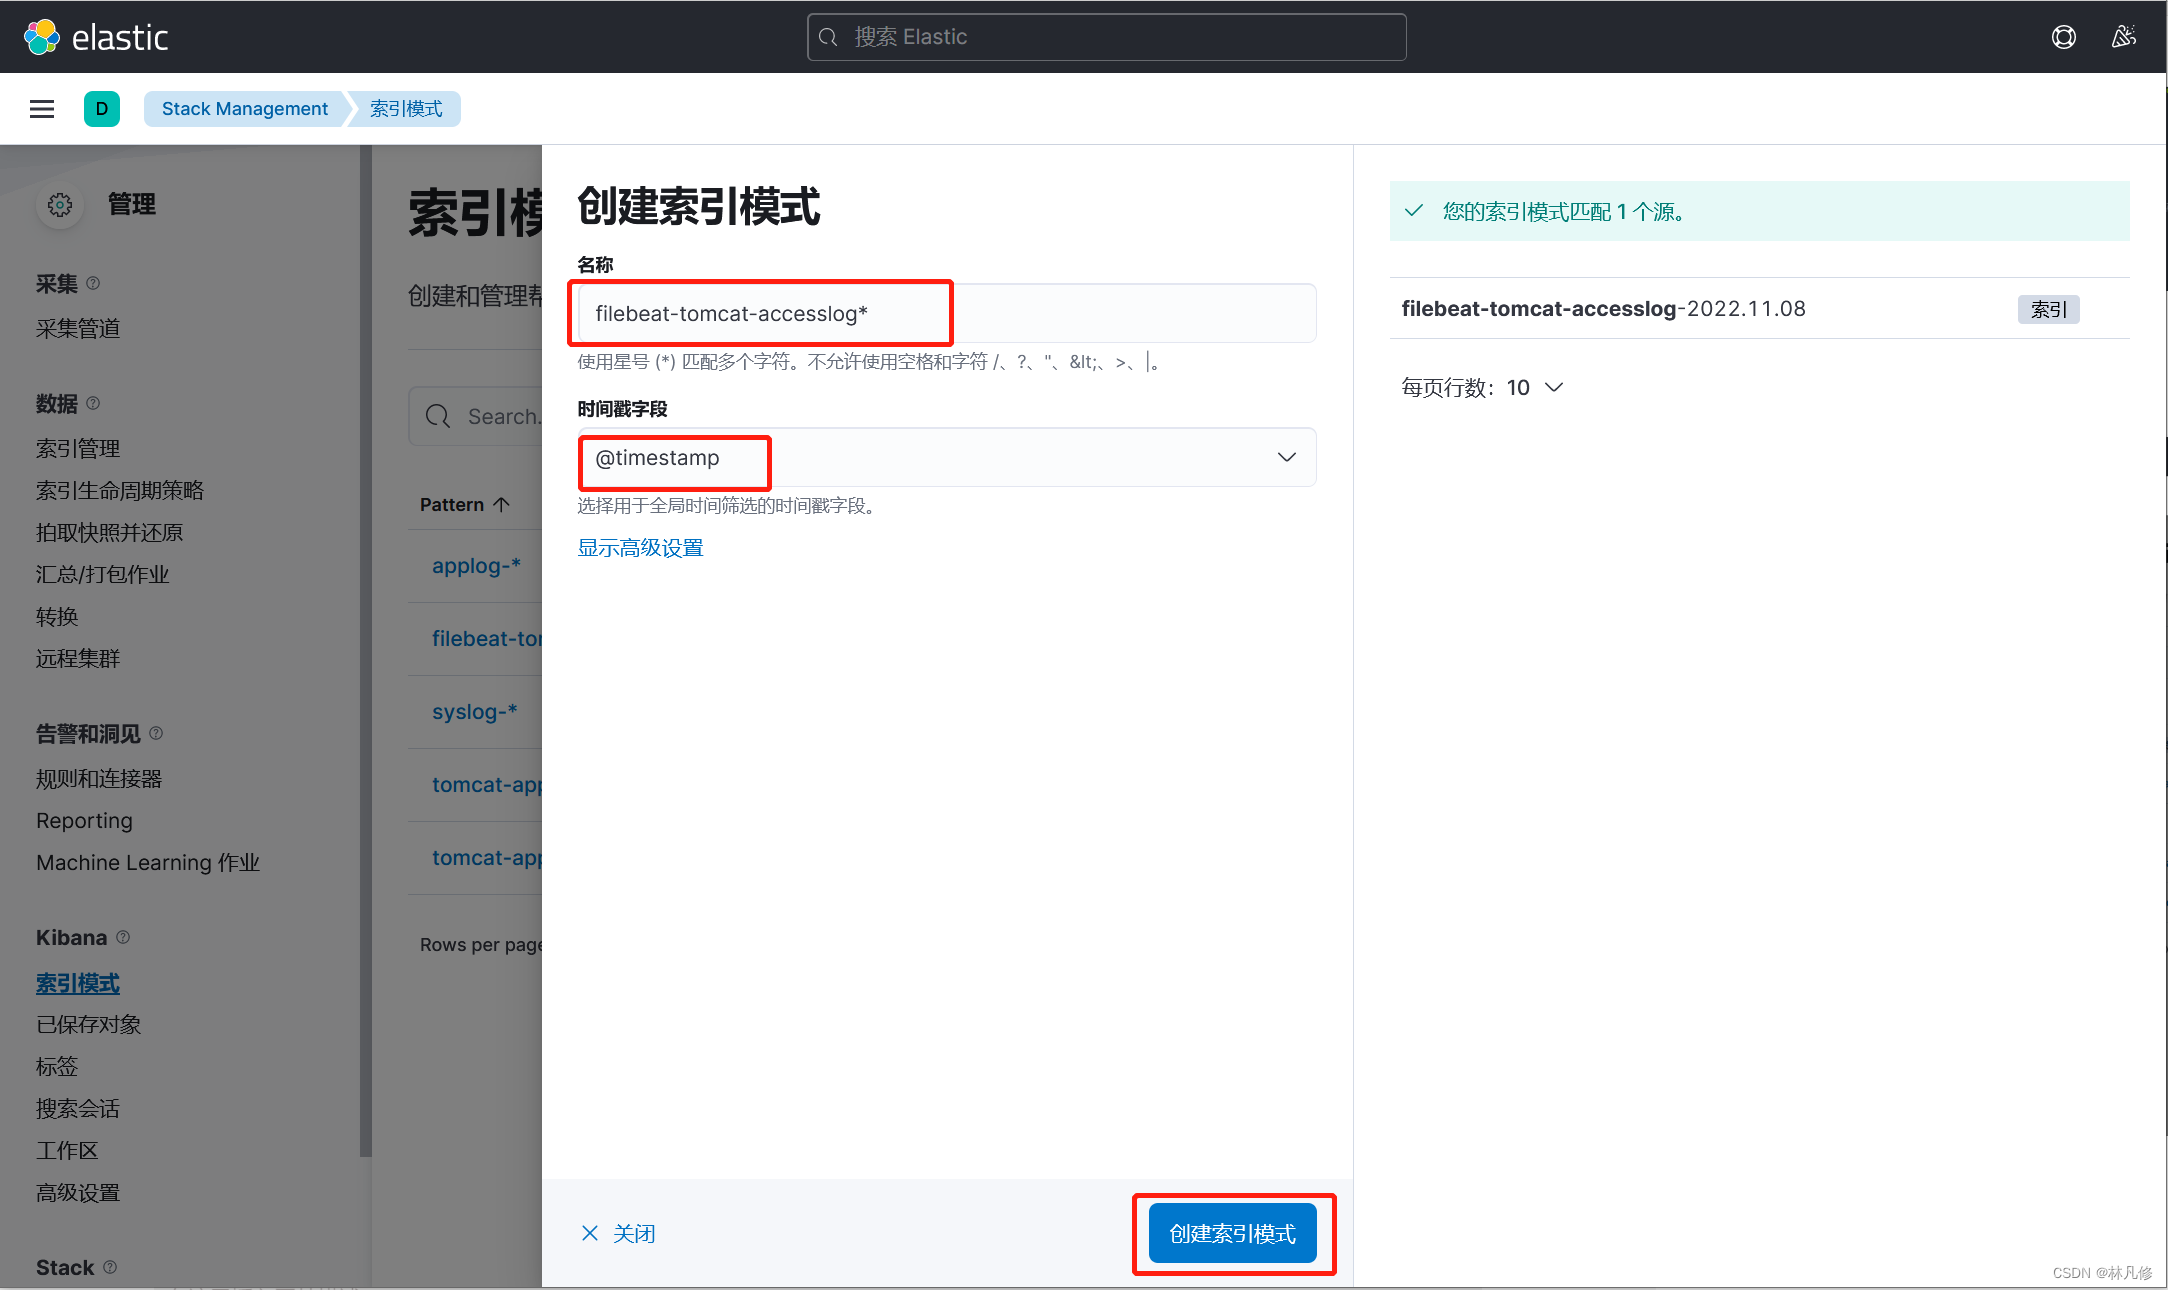Click the Elastic logo
2168x1290 pixels.
coord(96,37)
